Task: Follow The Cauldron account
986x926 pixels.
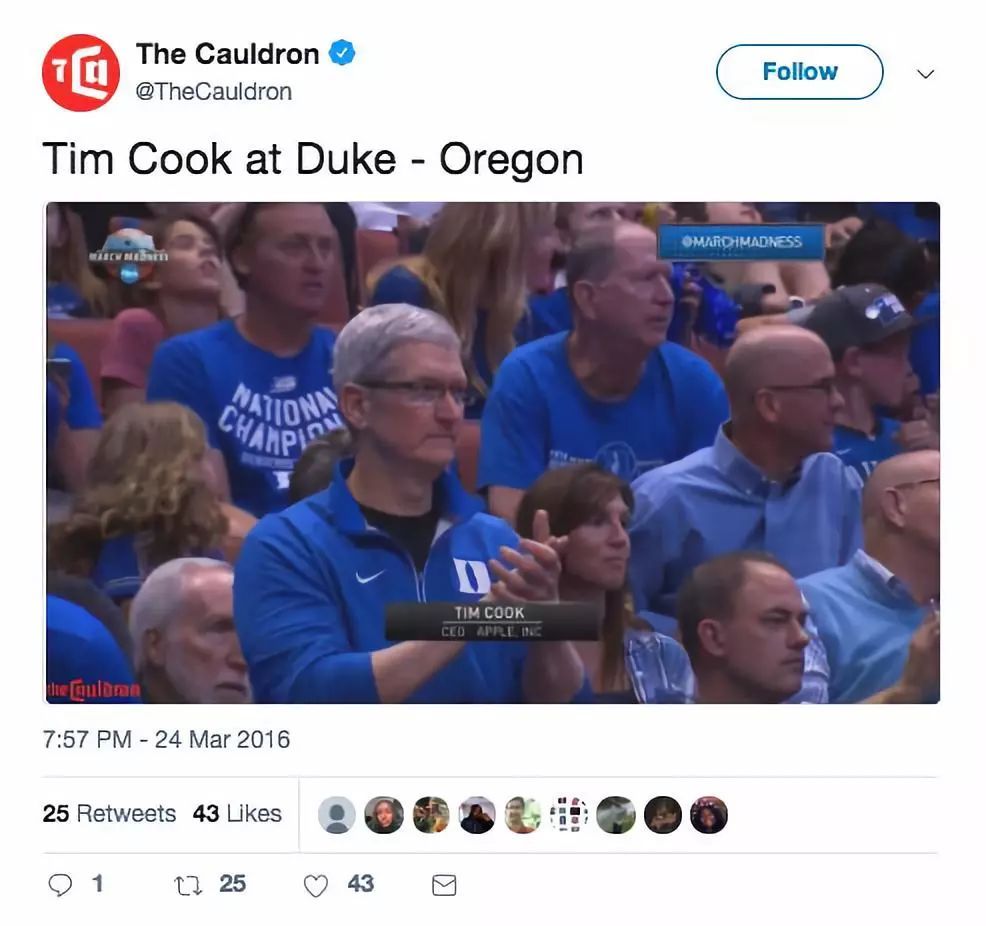Action: coord(799,72)
